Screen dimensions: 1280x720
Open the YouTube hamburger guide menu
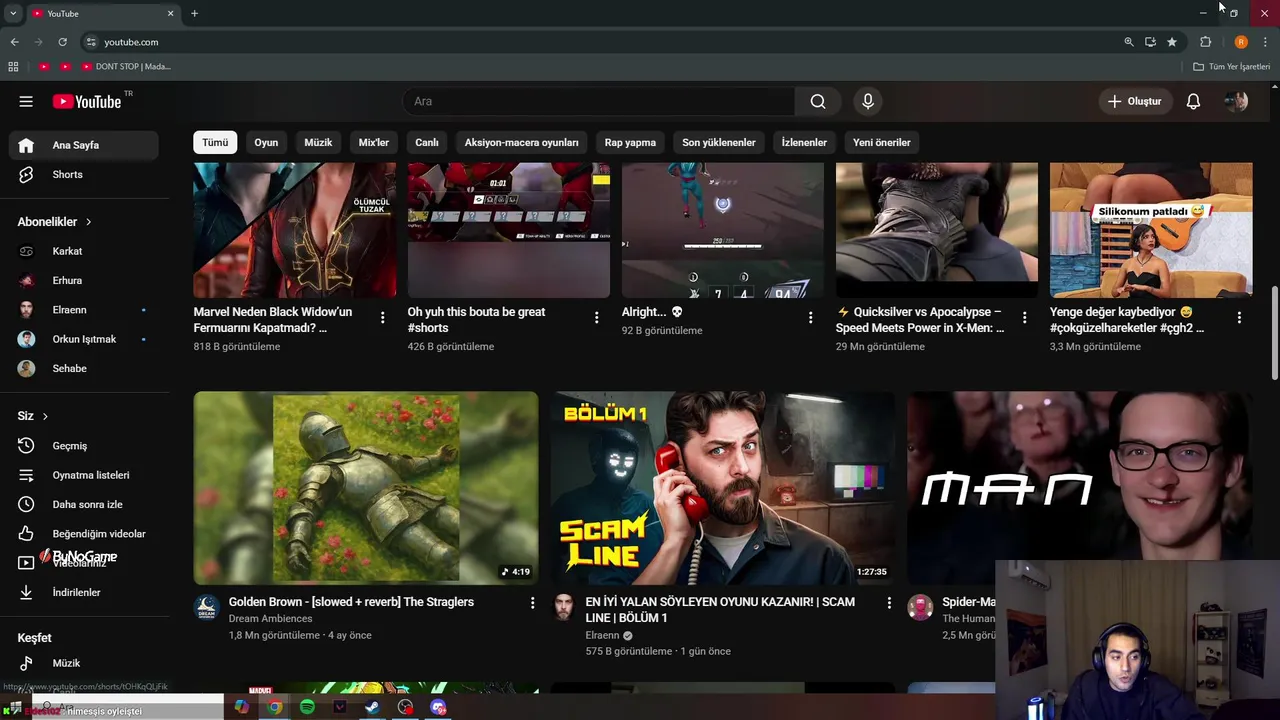tap(26, 101)
